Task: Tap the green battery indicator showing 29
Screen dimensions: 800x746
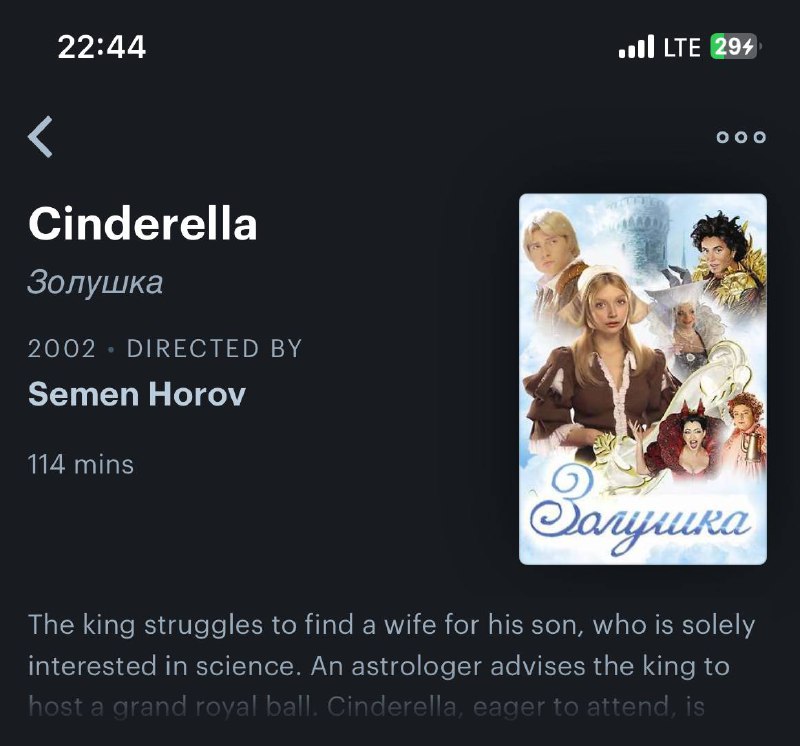Action: [734, 46]
